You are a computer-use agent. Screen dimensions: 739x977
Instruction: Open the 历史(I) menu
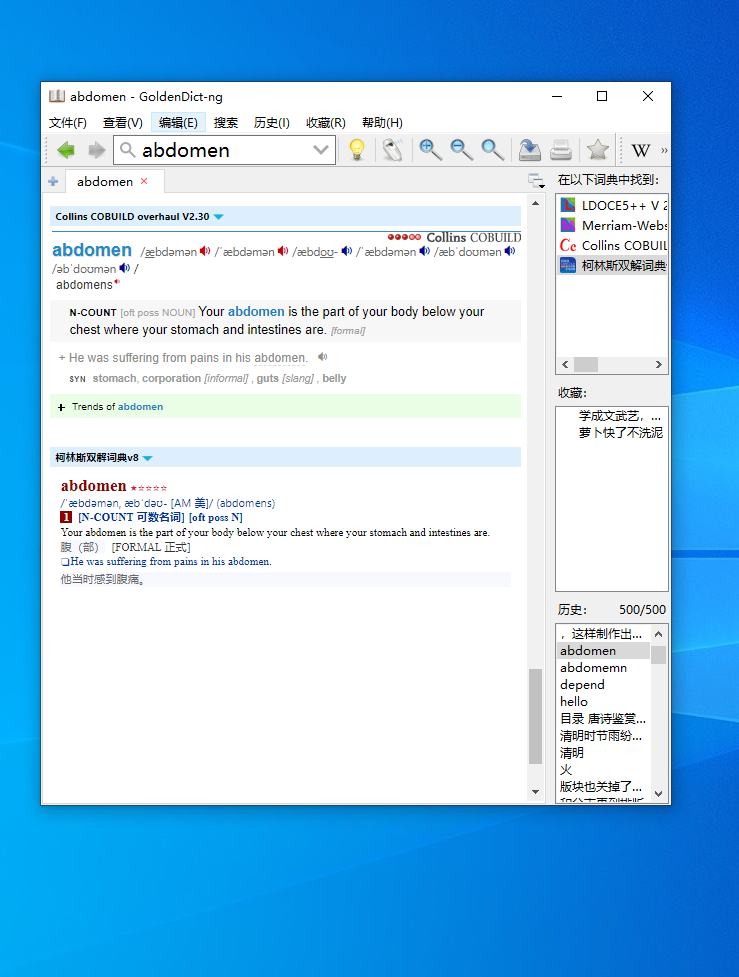tap(272, 123)
